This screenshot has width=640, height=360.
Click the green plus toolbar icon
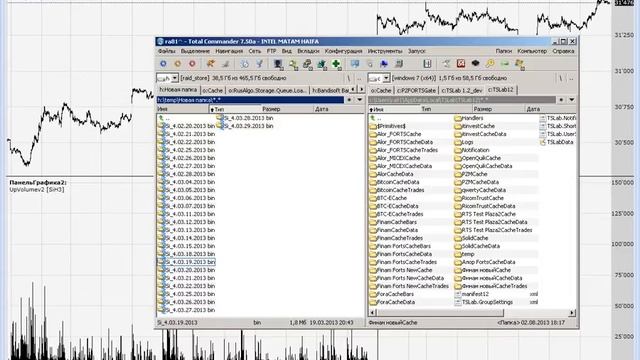click(336, 64)
